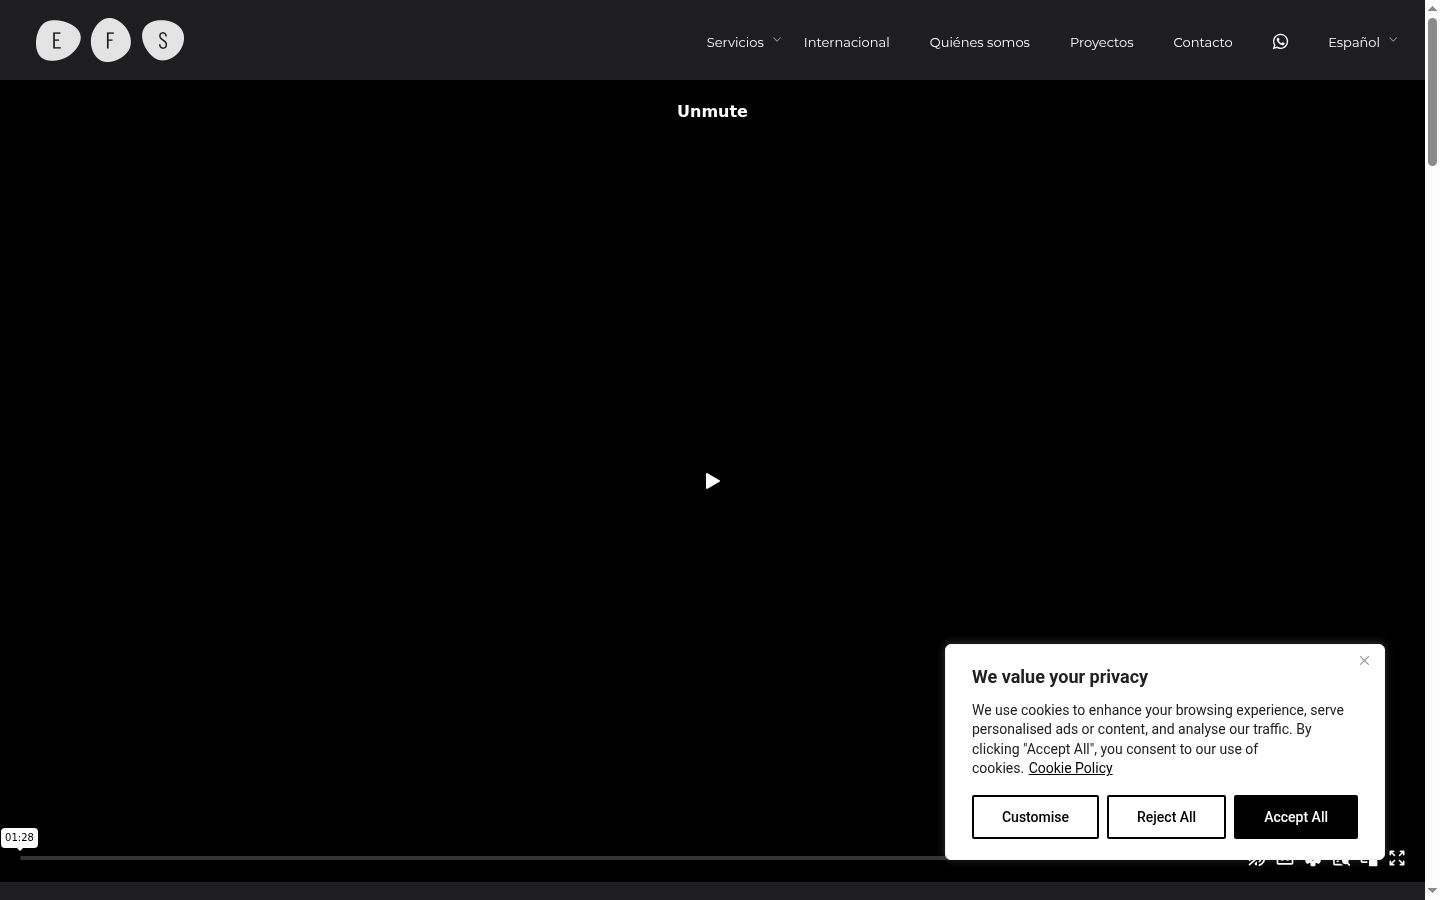Screen dimensions: 1440x900
Task: Enter fullscreen video mode
Action: tap(1397, 858)
